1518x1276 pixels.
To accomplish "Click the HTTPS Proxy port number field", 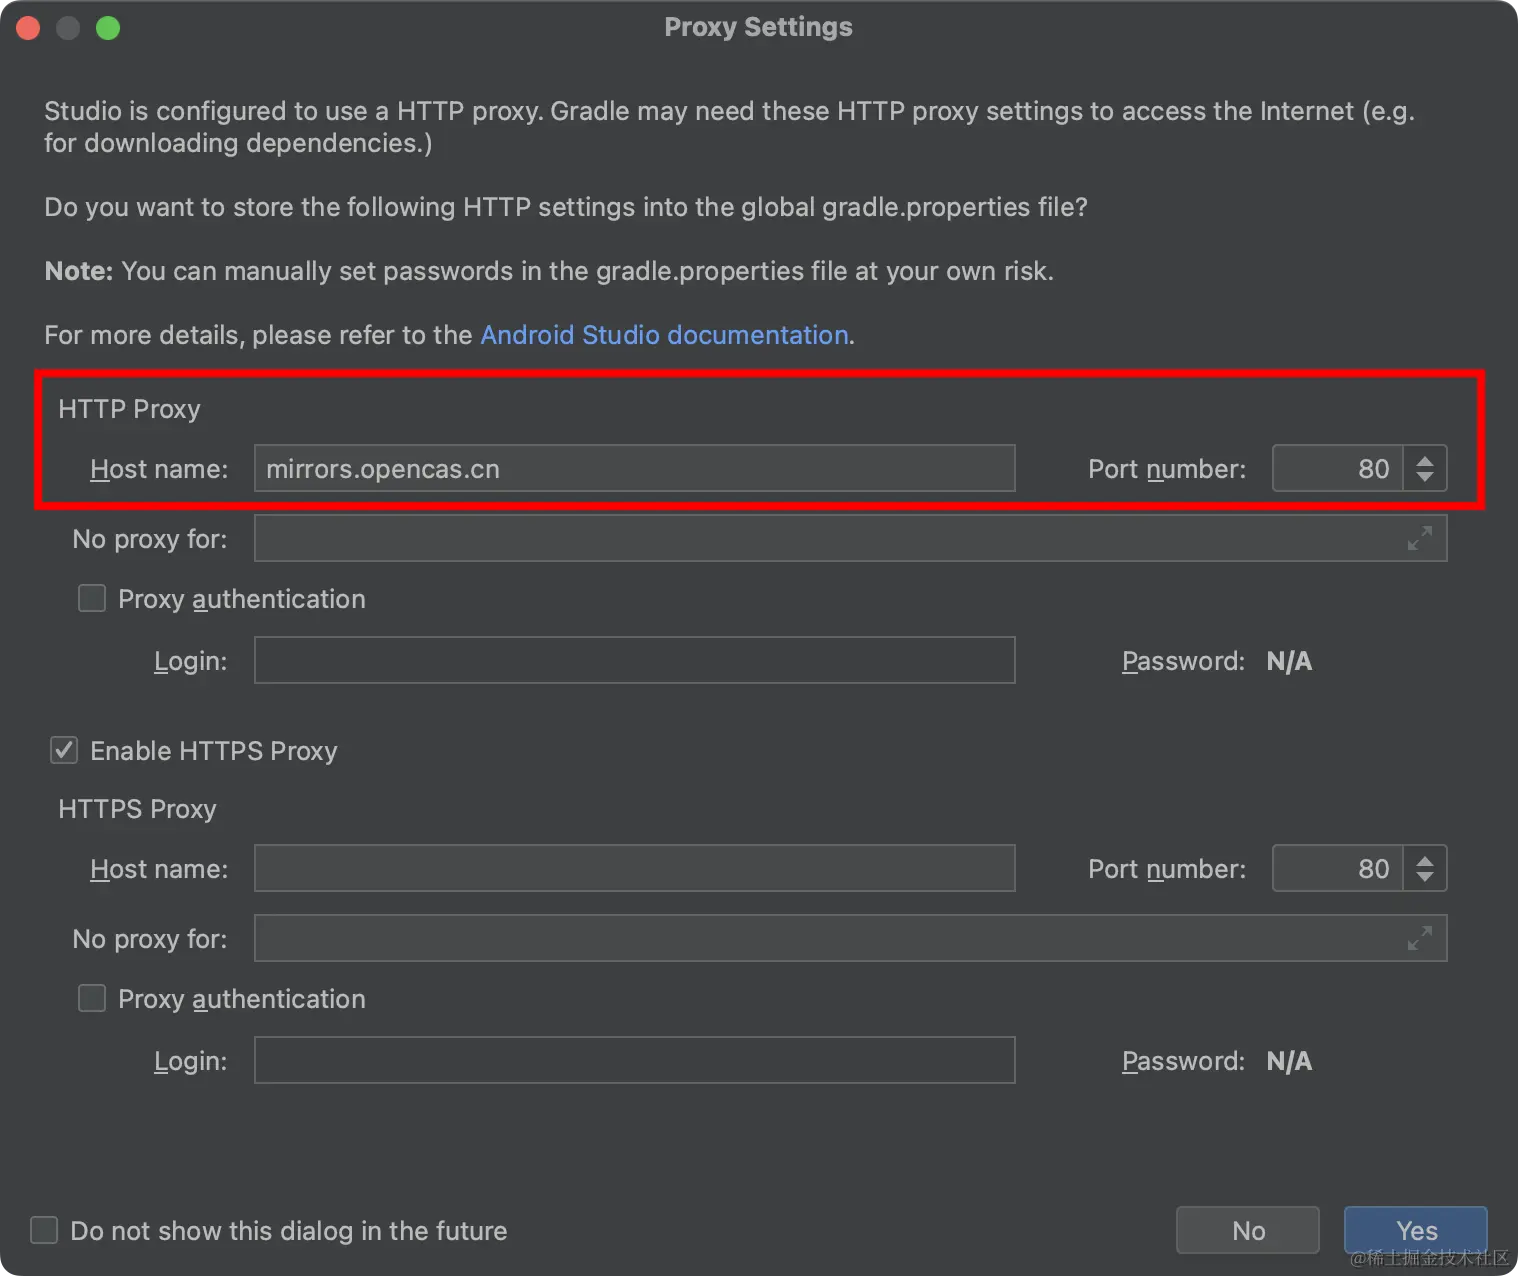I will (x=1338, y=868).
